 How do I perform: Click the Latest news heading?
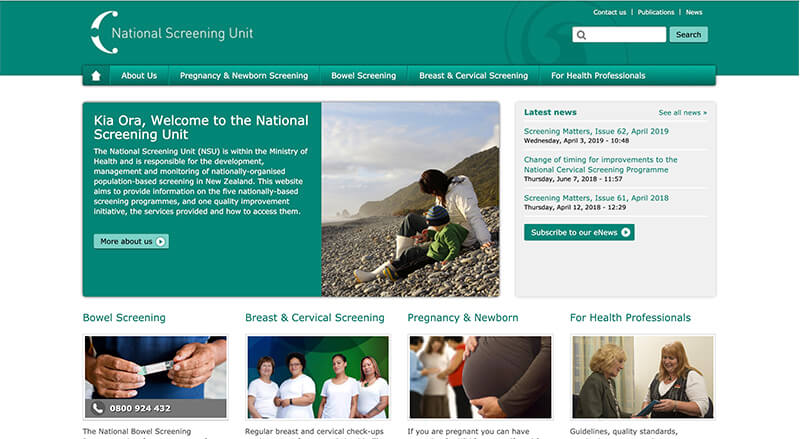550,112
